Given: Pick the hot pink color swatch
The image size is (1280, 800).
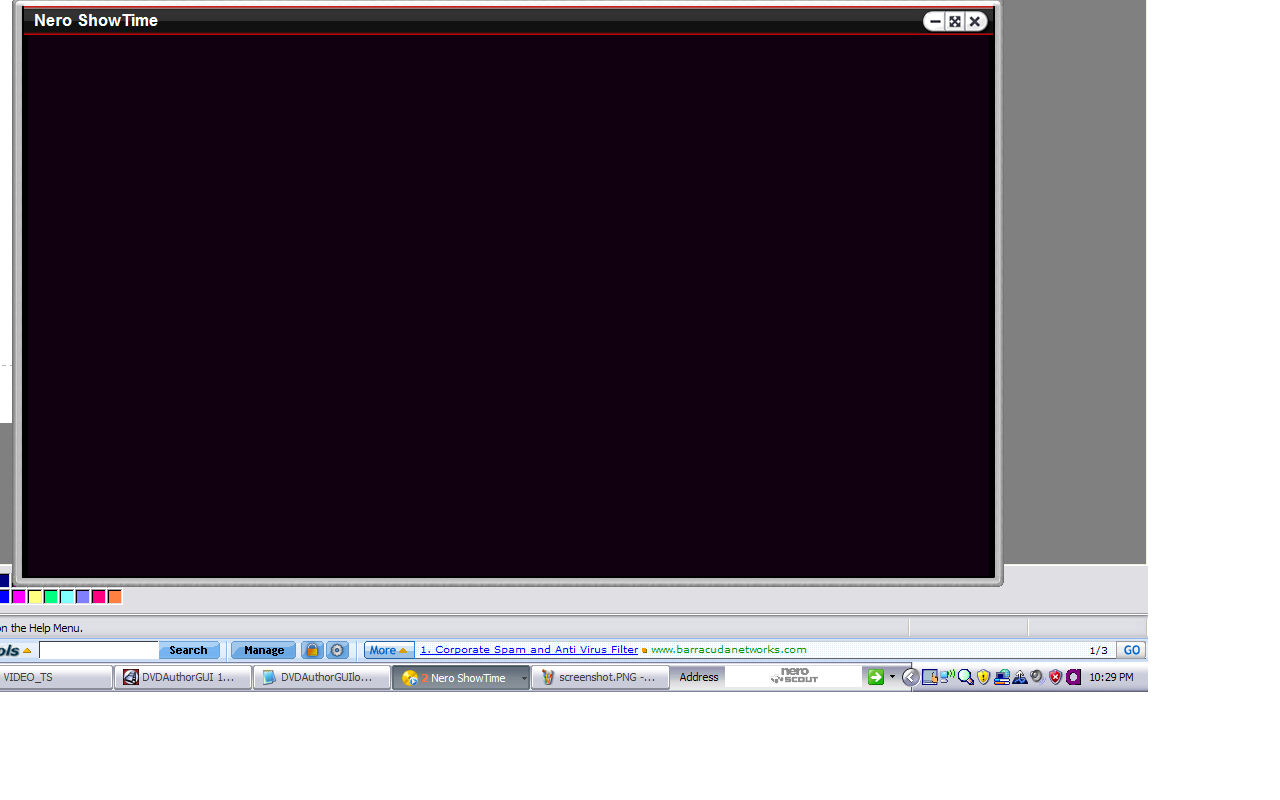Looking at the screenshot, I should pos(99,597).
